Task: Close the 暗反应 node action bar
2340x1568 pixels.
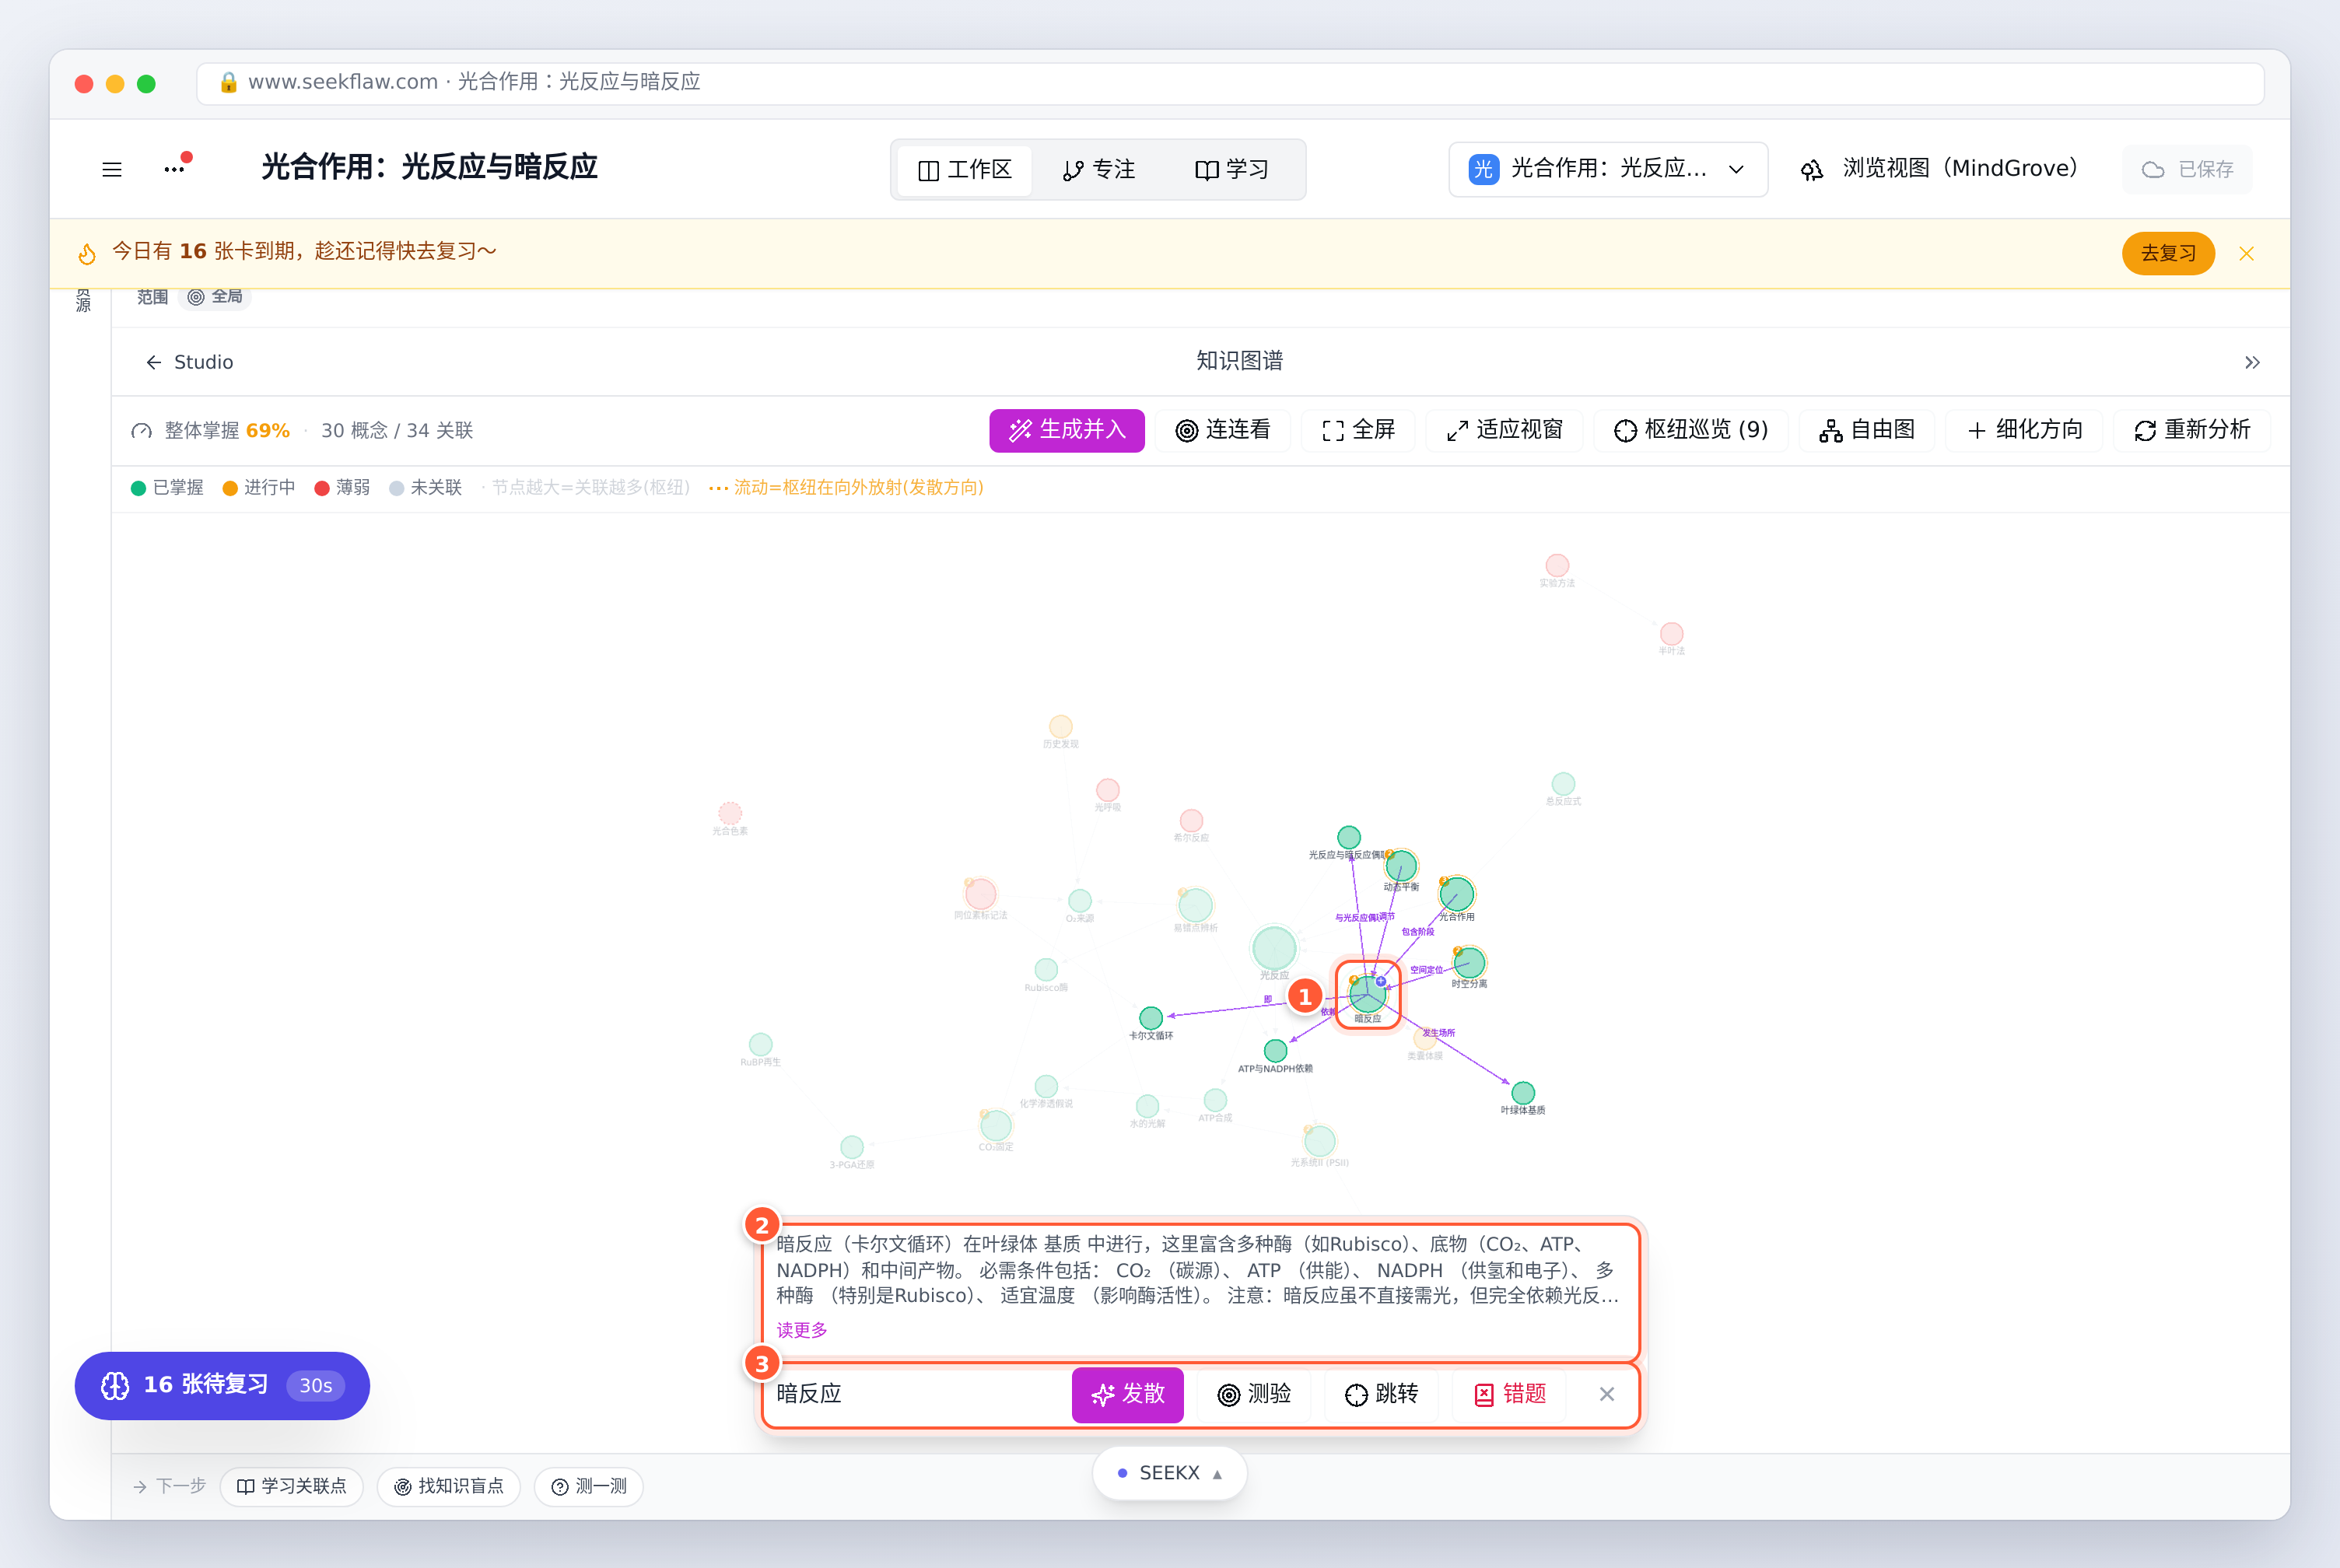Action: [x=1607, y=1395]
